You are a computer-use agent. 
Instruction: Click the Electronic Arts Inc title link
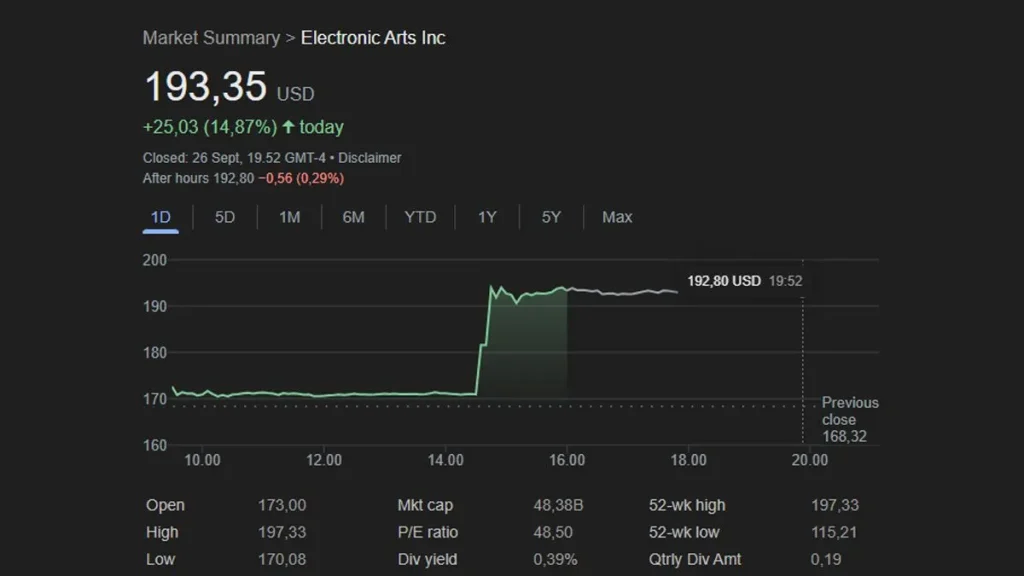(373, 38)
